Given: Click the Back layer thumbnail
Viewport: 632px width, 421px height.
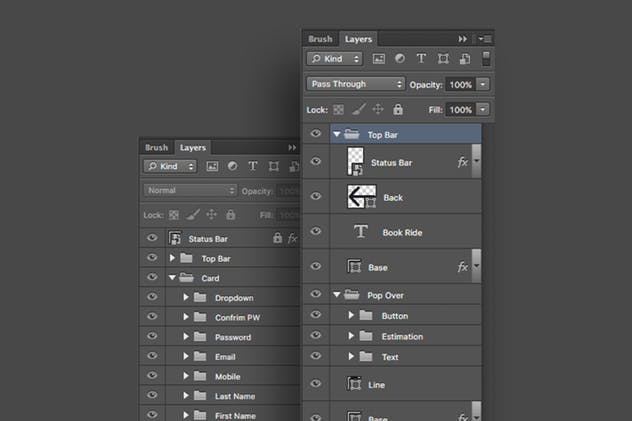Looking at the screenshot, I should coord(360,197).
